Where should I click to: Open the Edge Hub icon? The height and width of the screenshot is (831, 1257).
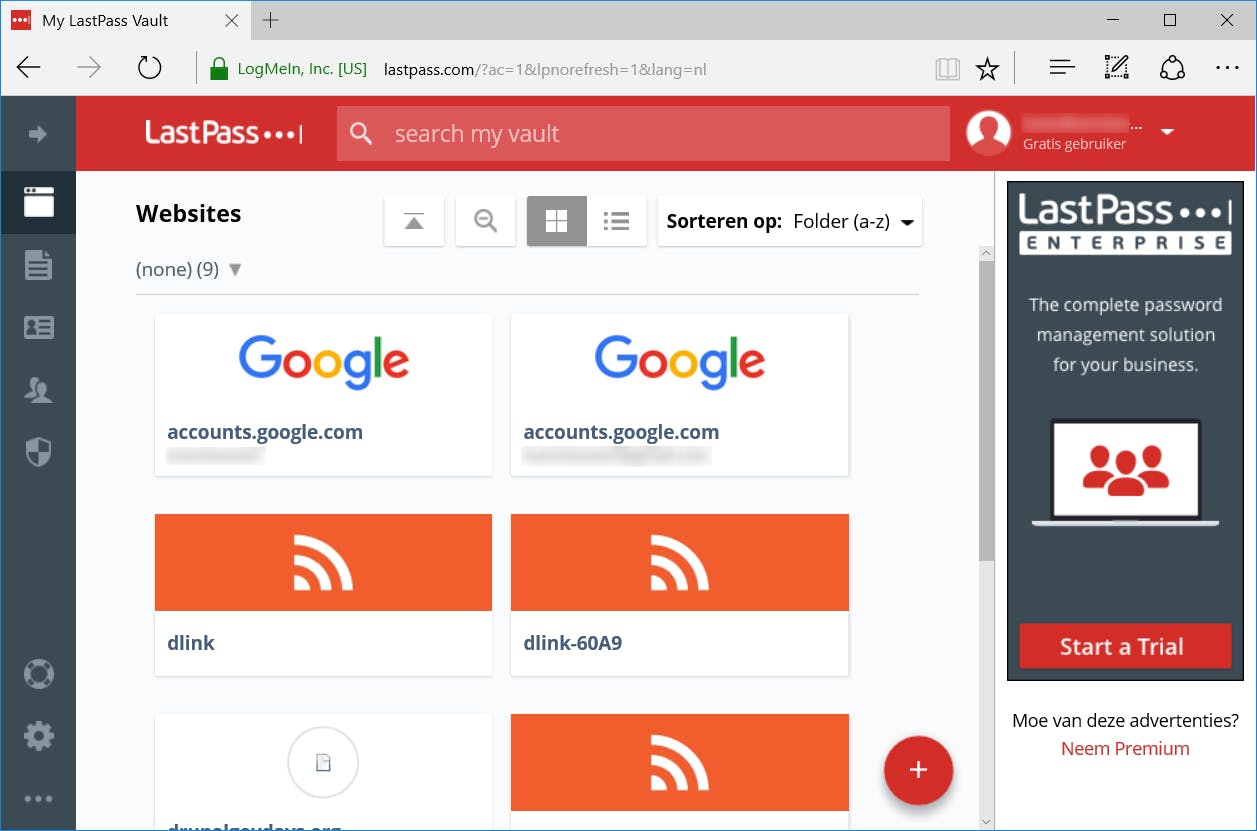[x=1062, y=68]
